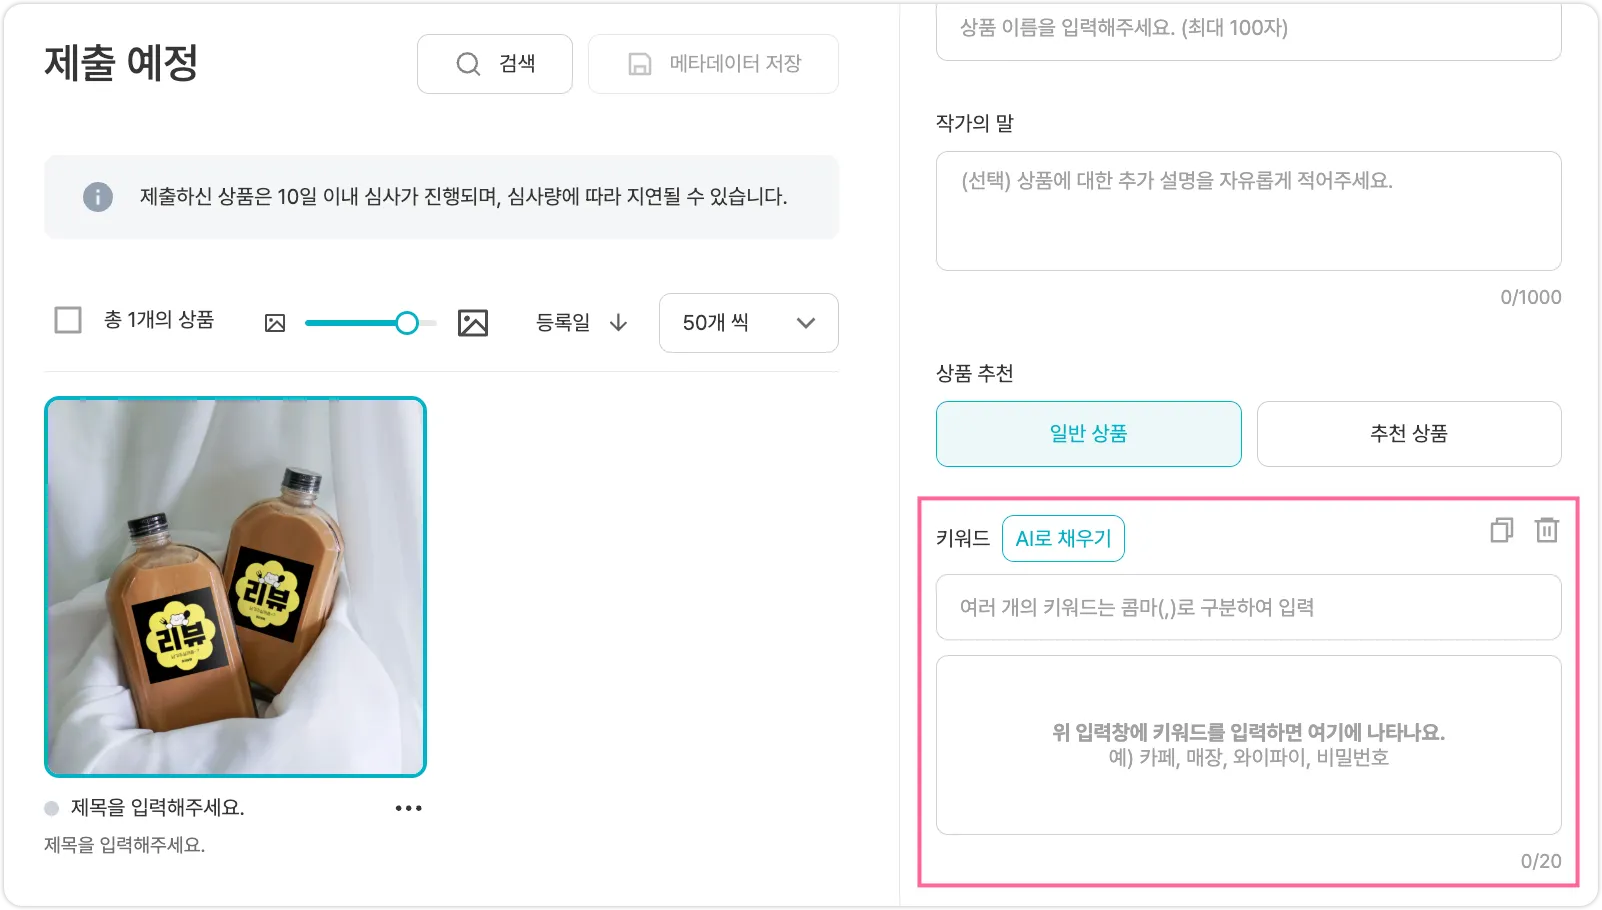Screen dimensions: 1602x910
Task: Click the thumbnail size slider handle
Action: 406,323
